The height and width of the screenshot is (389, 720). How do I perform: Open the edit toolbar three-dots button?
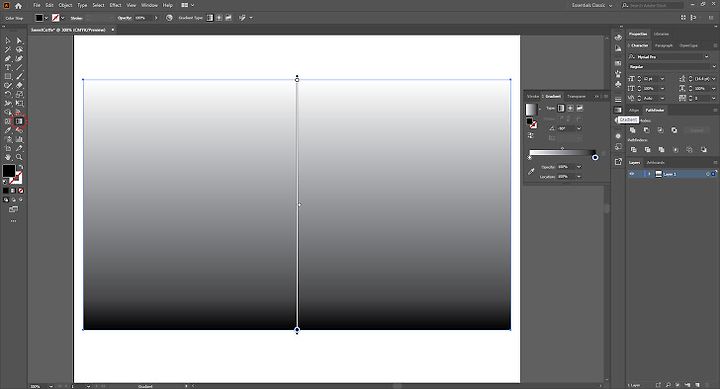point(13,221)
